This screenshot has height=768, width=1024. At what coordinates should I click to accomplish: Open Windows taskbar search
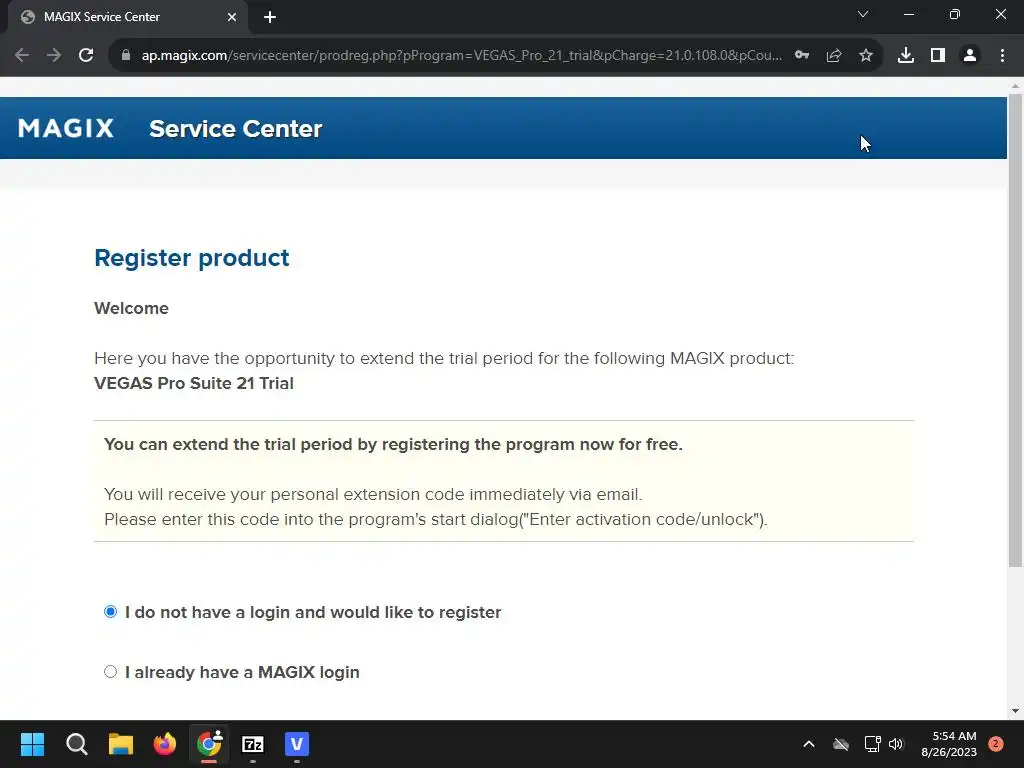point(76,744)
